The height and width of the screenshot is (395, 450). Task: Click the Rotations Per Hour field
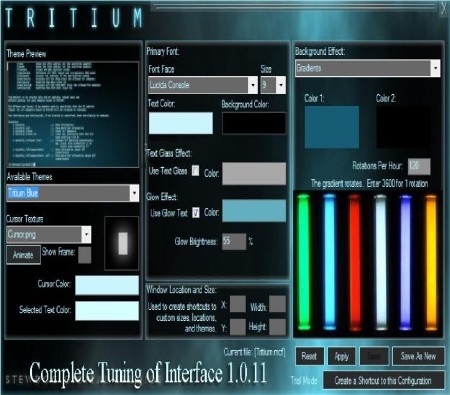click(419, 166)
